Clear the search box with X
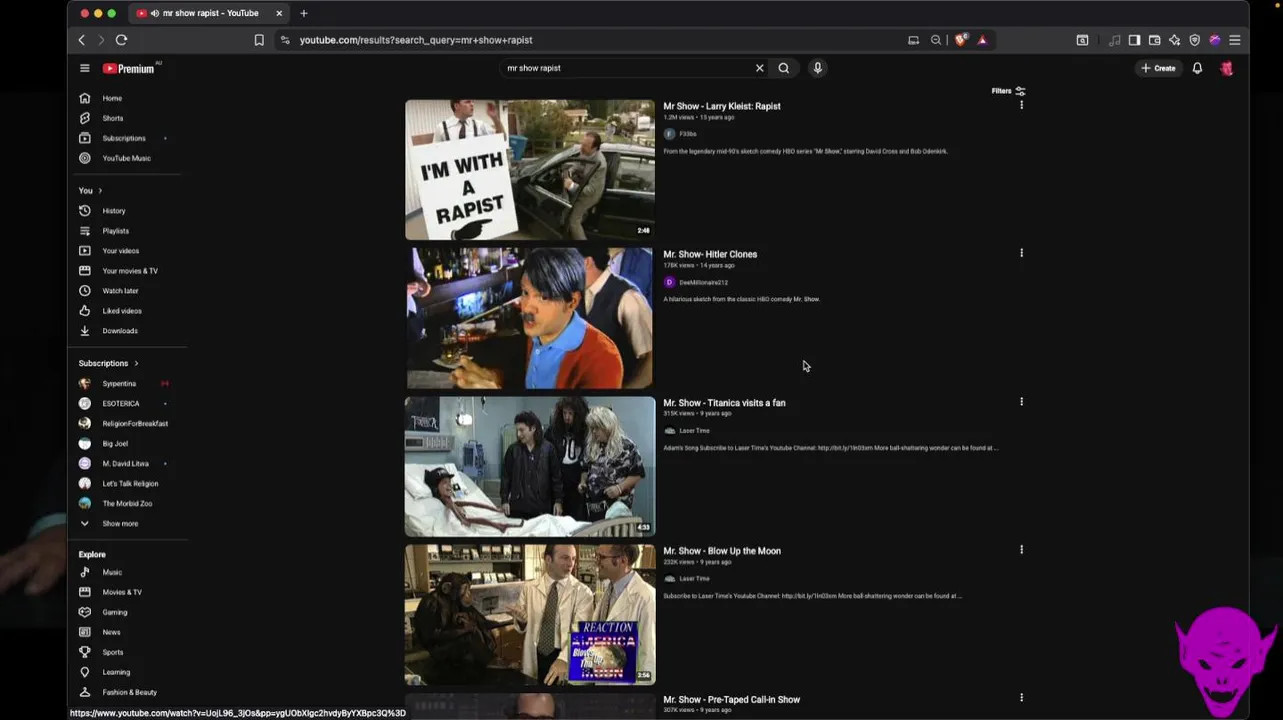The image size is (1283, 720). (x=759, y=68)
